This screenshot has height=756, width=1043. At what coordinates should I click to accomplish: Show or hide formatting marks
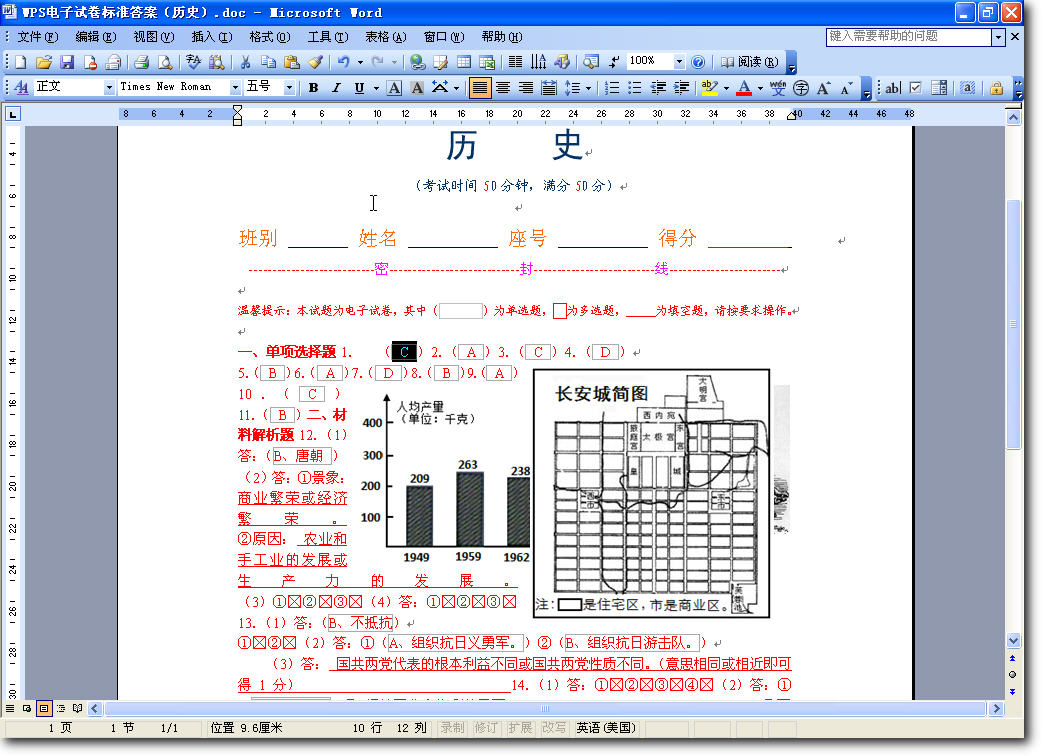[613, 63]
